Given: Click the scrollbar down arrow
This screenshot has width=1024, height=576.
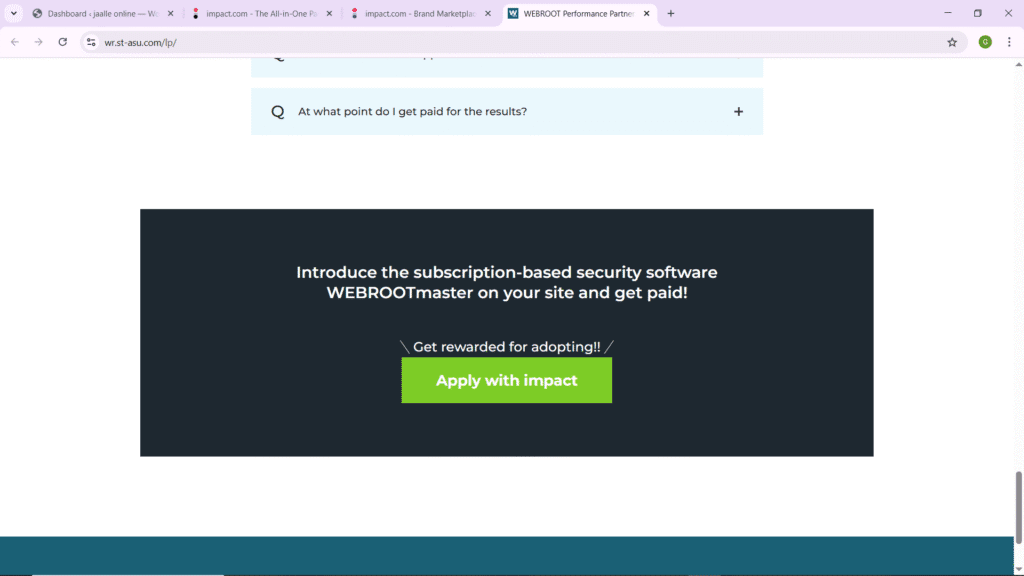Looking at the screenshot, I should click(x=1018, y=570).
